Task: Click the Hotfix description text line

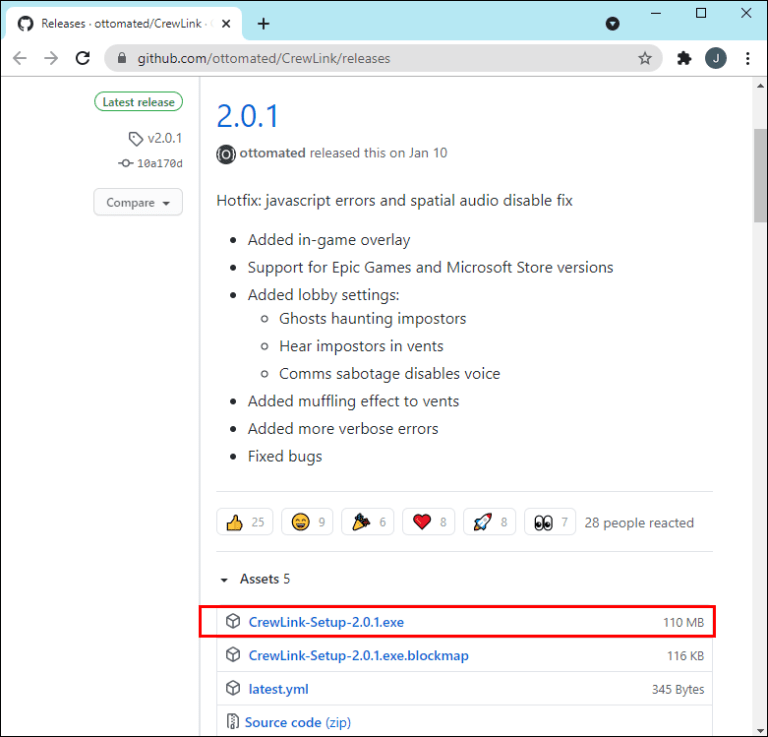Action: (x=394, y=201)
